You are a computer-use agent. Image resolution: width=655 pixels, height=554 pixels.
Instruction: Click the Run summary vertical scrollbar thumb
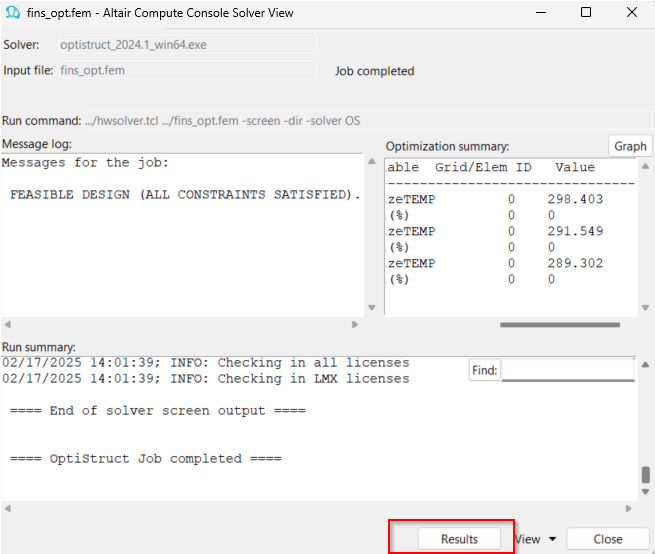645,475
